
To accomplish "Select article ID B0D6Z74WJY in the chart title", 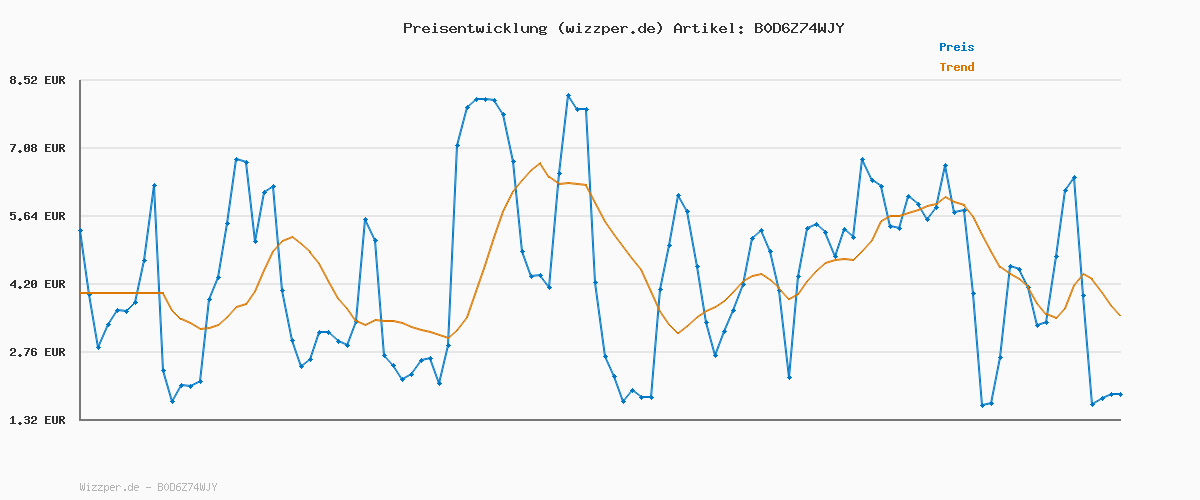I will pos(794,28).
